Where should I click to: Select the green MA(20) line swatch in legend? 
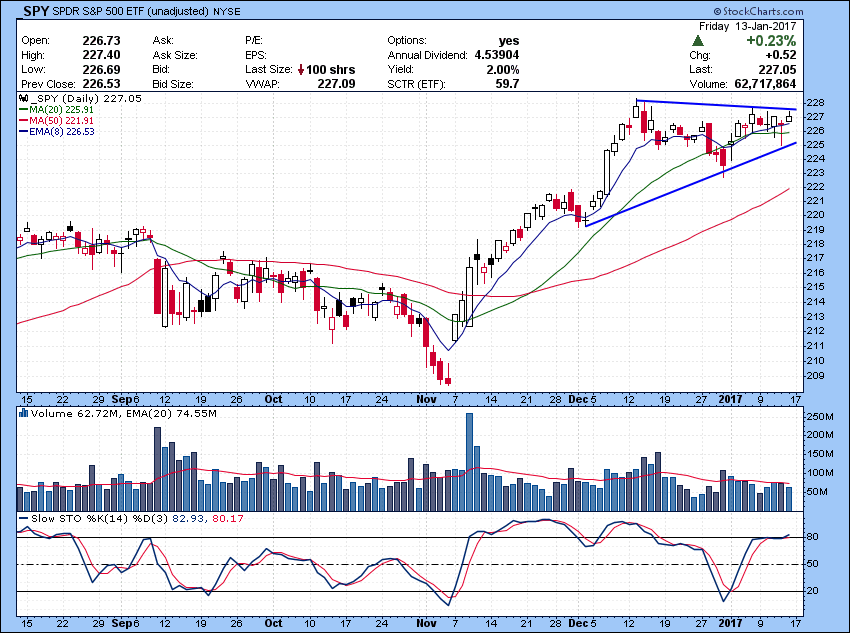coord(23,109)
